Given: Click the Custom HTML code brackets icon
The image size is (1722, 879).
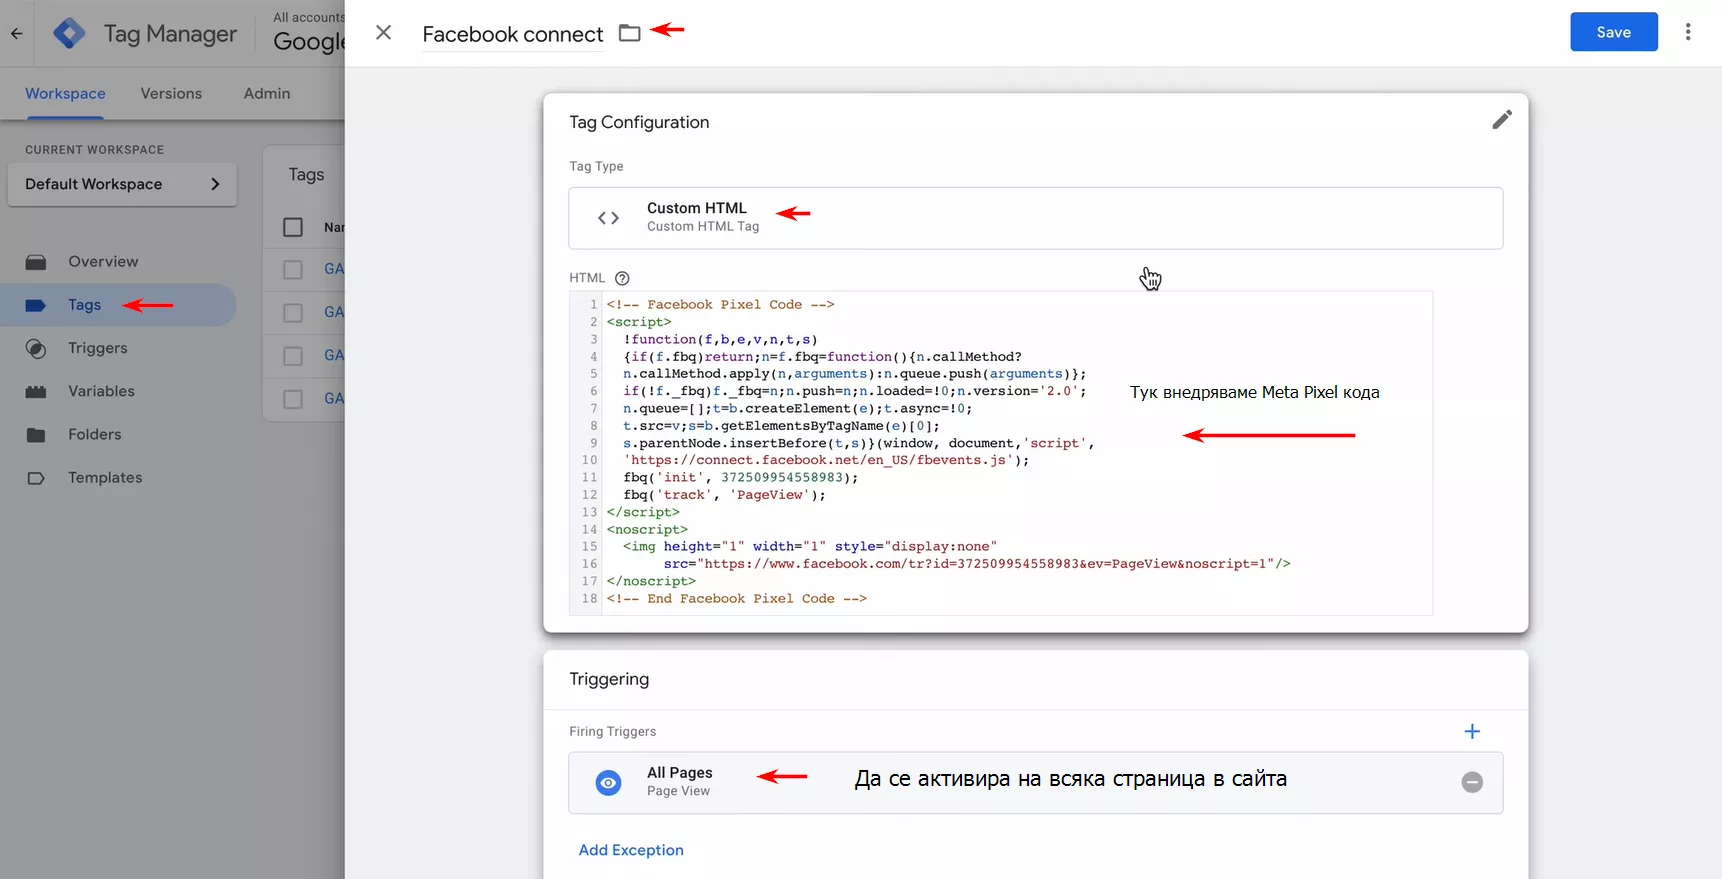Looking at the screenshot, I should point(608,218).
